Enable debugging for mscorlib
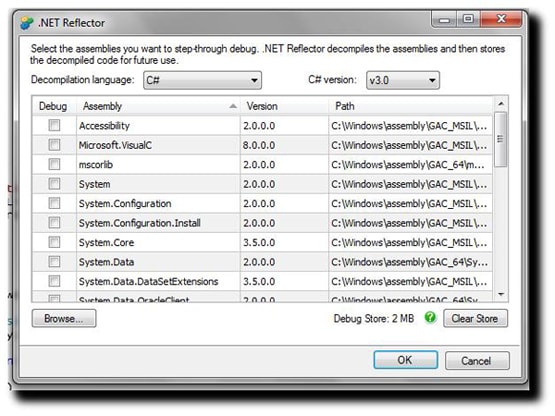 (54, 164)
